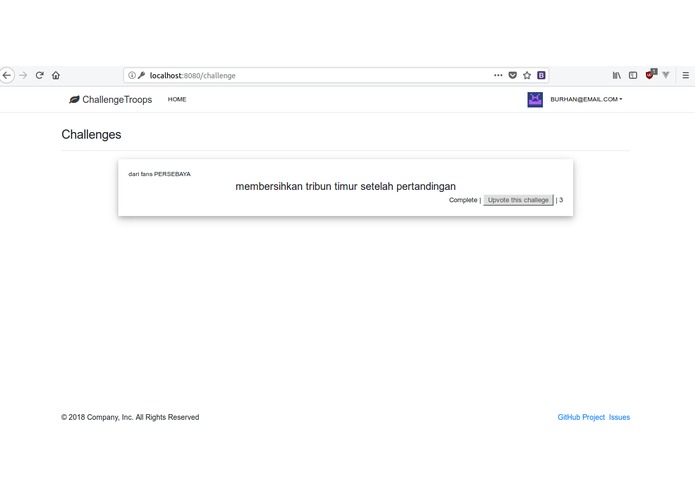Bookmark this page with the star icon
The image size is (695, 494).
527,75
